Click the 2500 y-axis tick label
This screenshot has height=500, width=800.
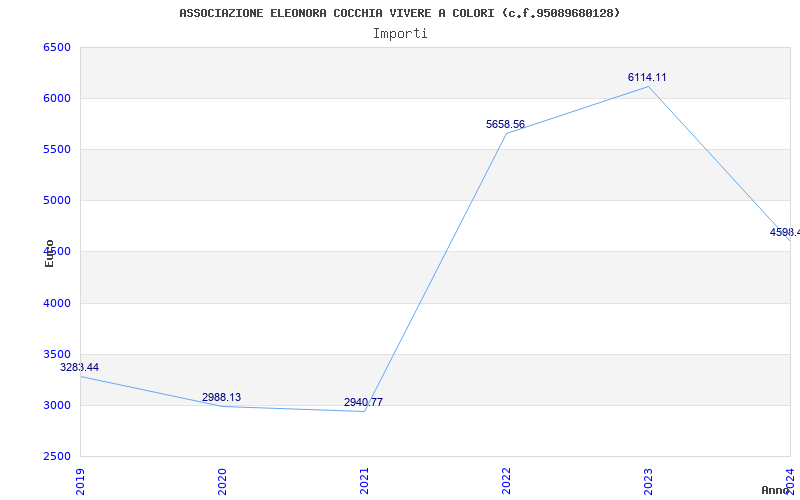[57, 457]
